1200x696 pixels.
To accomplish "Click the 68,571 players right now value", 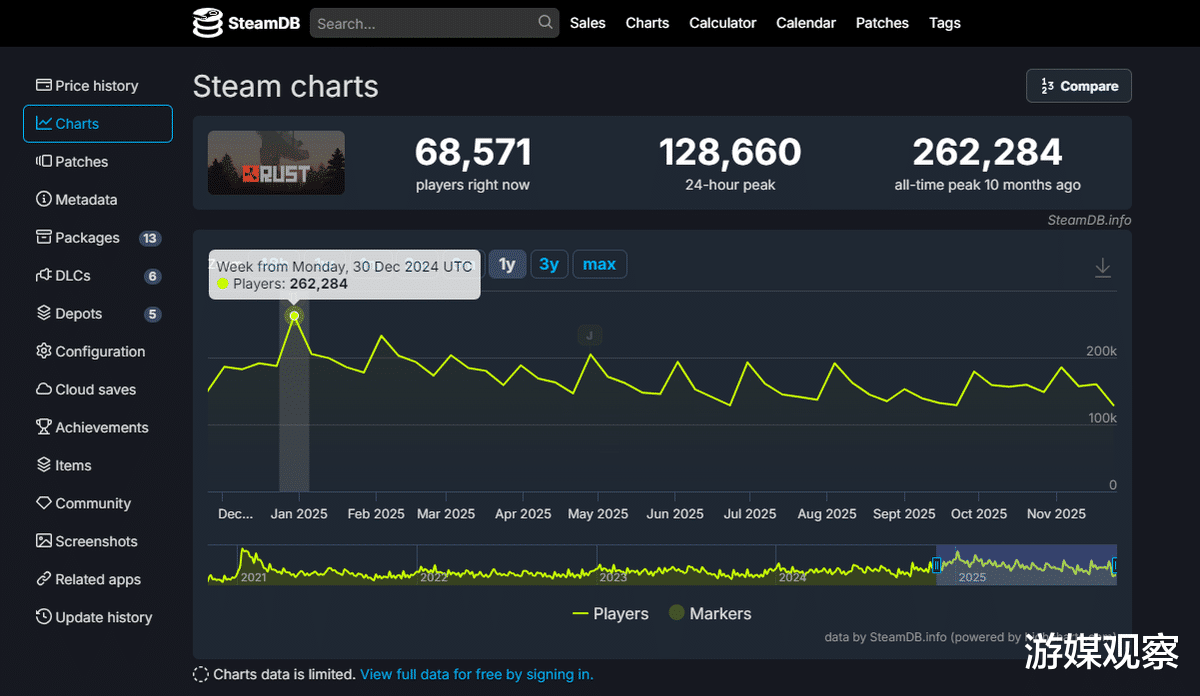I will (473, 152).
